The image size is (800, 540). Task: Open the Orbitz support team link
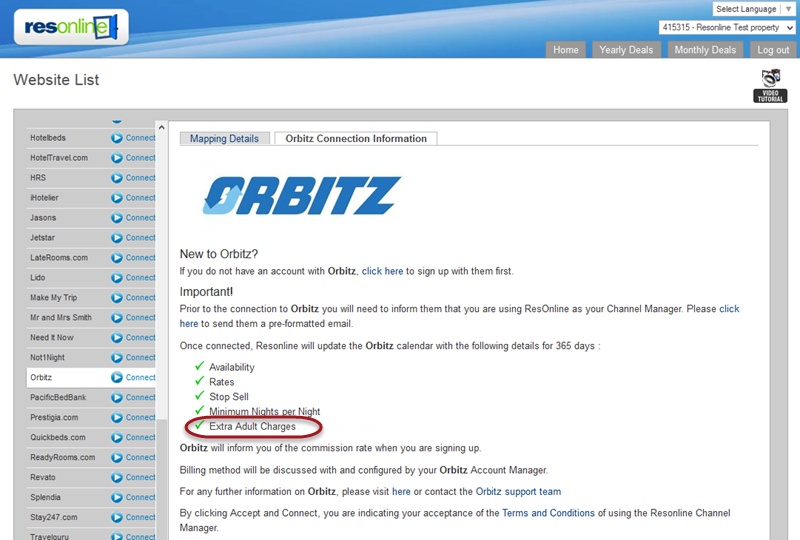[x=518, y=492]
